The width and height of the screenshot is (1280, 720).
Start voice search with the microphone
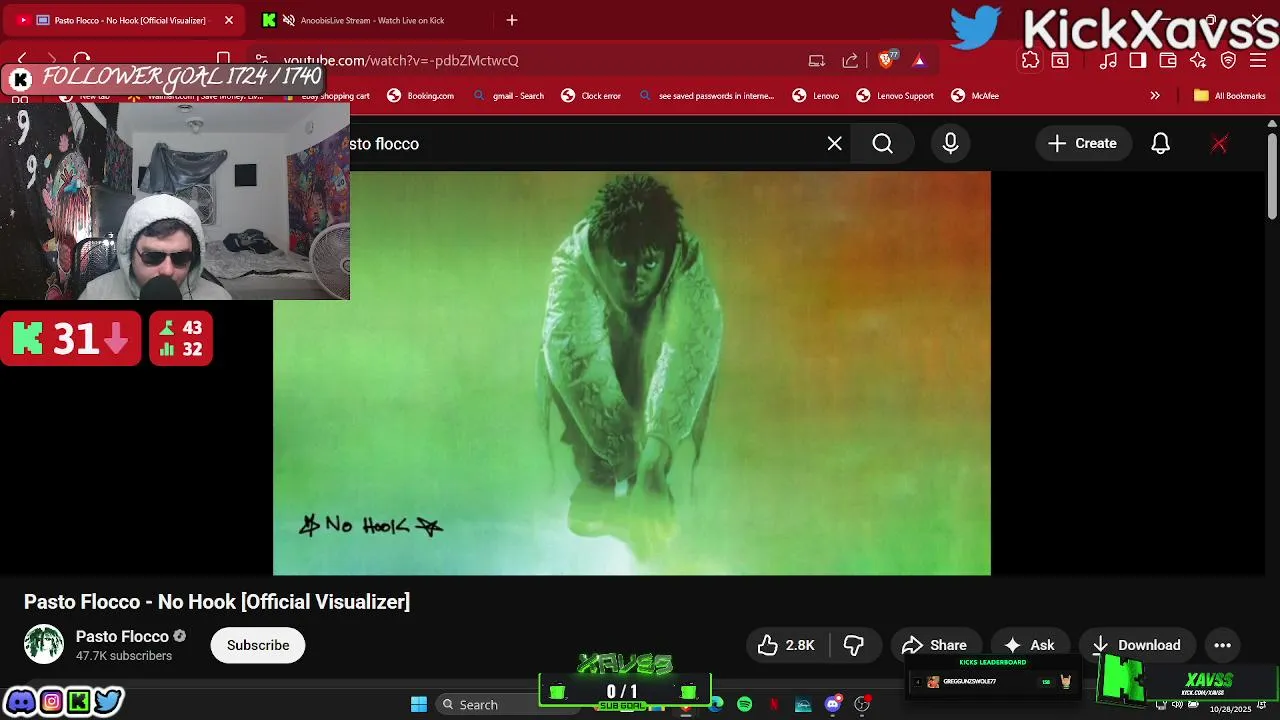950,144
